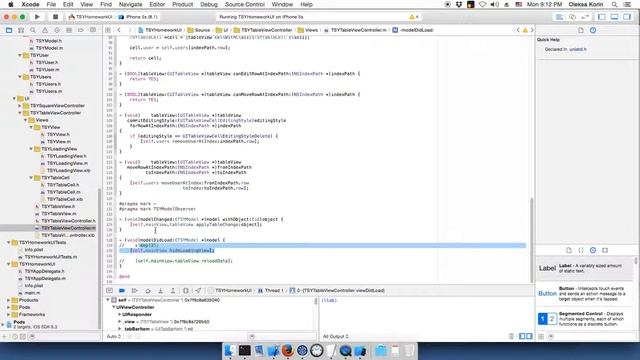
Task: Collapse the TSYTableViewController group
Action: pyautogui.click(x=20, y=113)
